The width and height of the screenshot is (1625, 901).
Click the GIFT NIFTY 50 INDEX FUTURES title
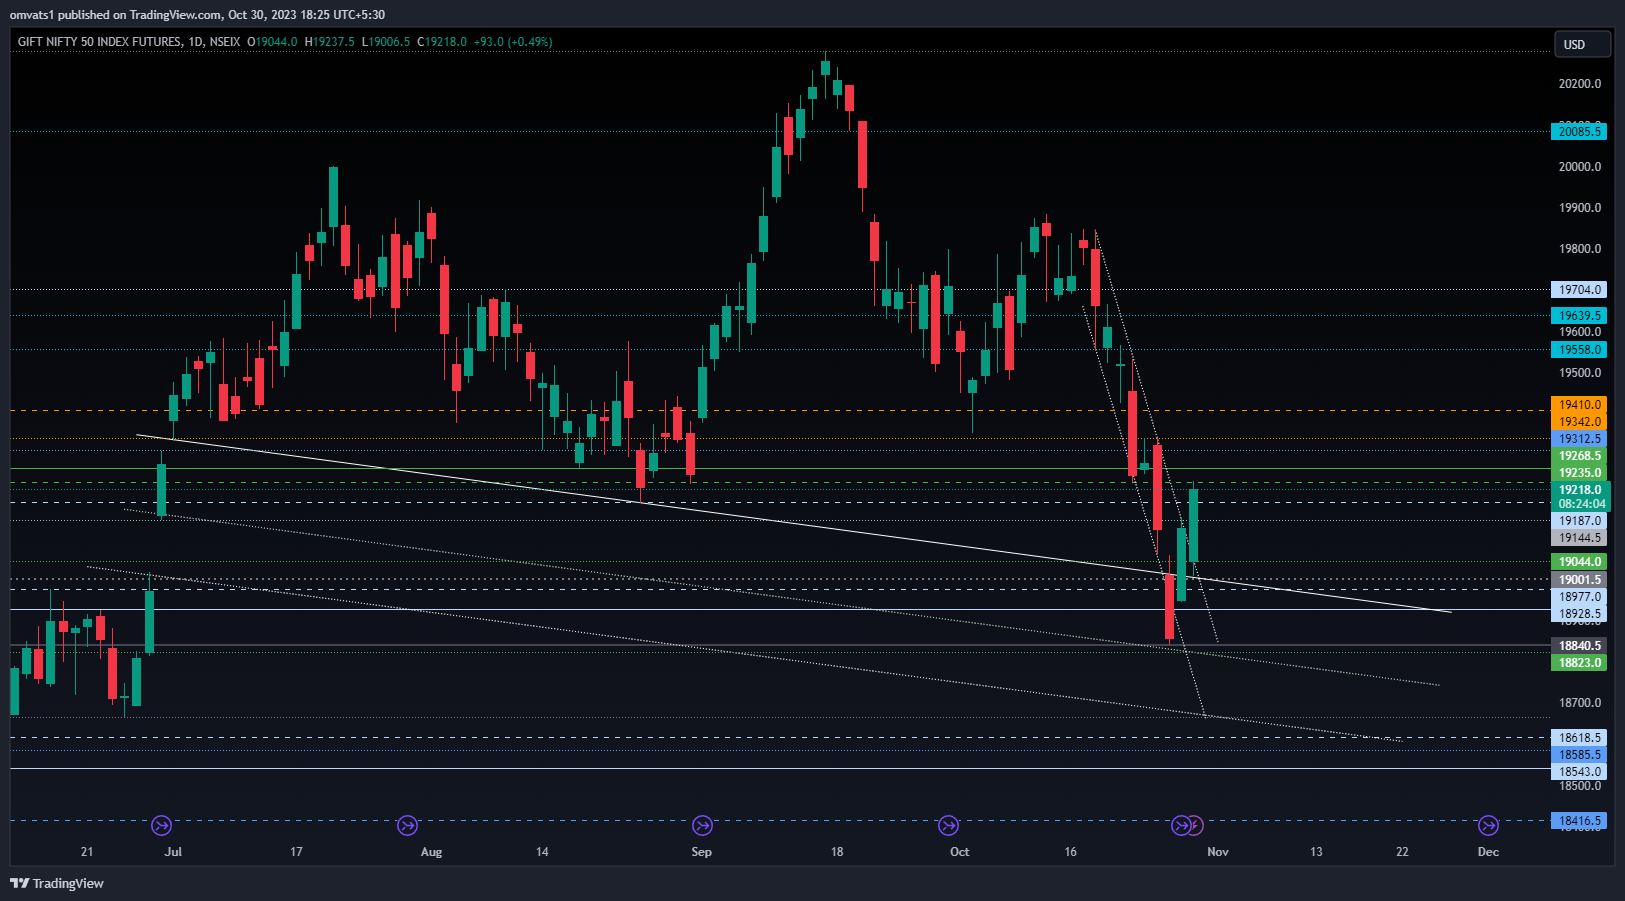point(99,42)
